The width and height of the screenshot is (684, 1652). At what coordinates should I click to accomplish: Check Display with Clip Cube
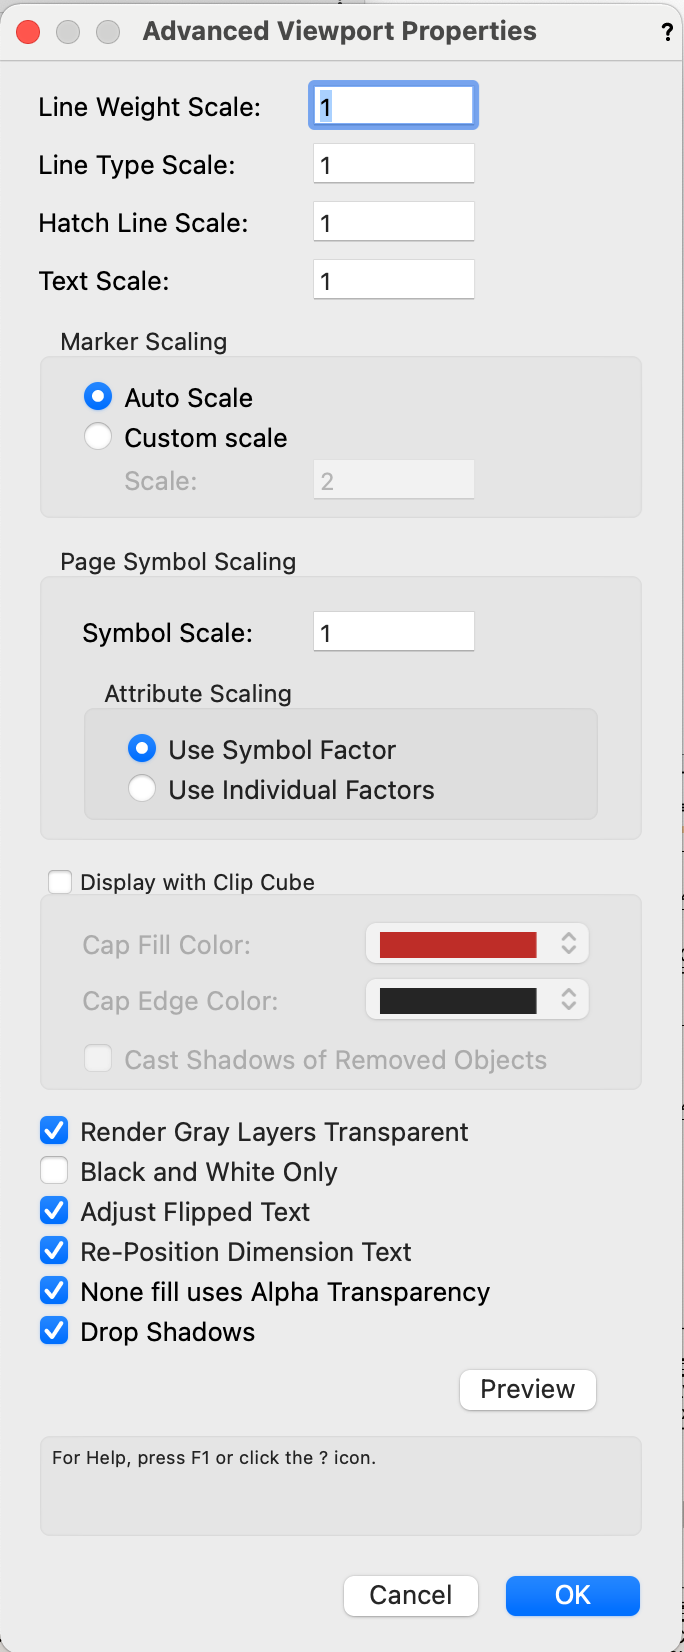click(x=60, y=881)
